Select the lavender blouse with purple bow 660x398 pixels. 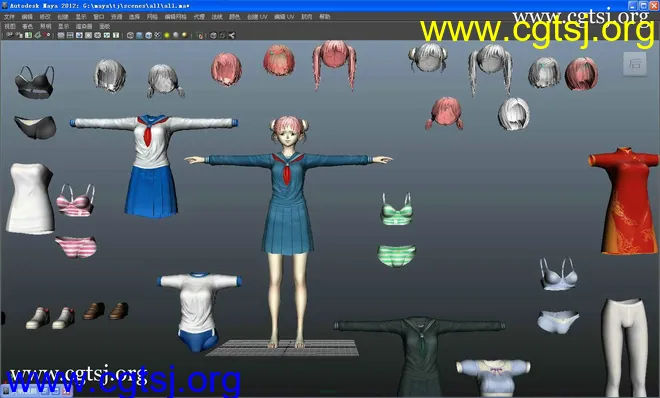tap(493, 377)
